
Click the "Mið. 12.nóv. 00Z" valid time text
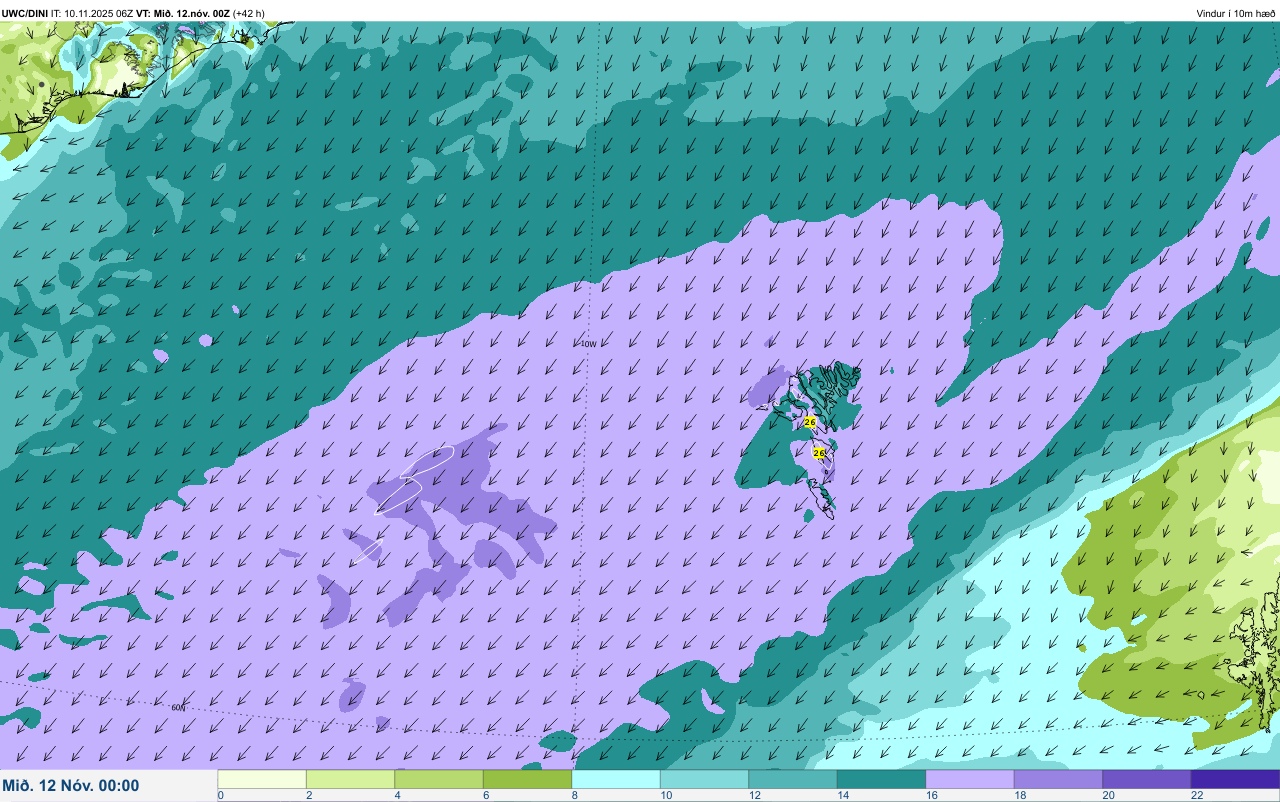(x=192, y=13)
